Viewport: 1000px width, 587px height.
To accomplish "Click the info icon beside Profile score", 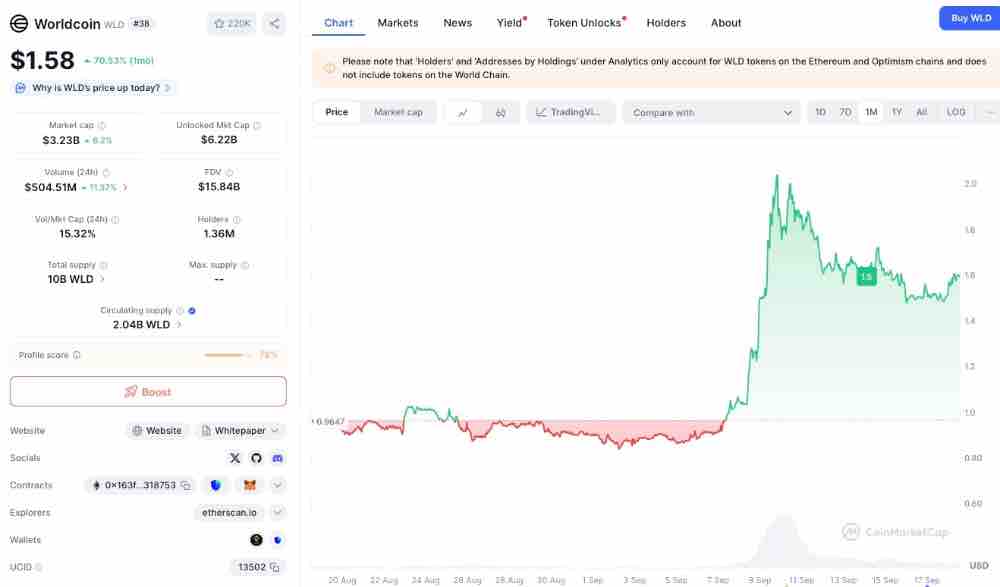I will click(77, 355).
